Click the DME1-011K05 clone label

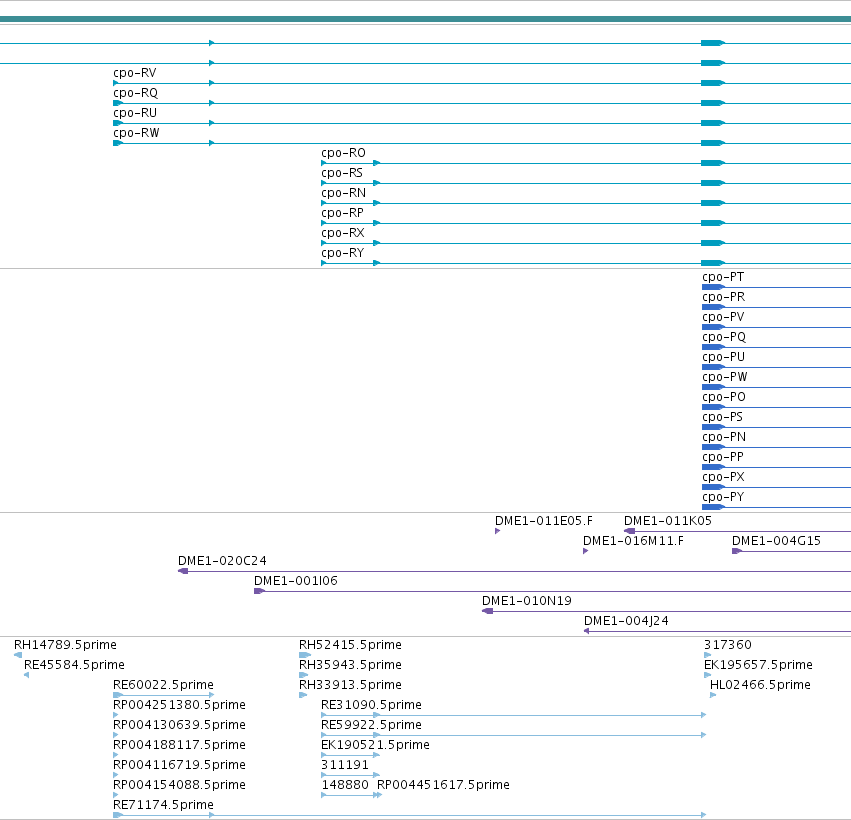click(668, 521)
